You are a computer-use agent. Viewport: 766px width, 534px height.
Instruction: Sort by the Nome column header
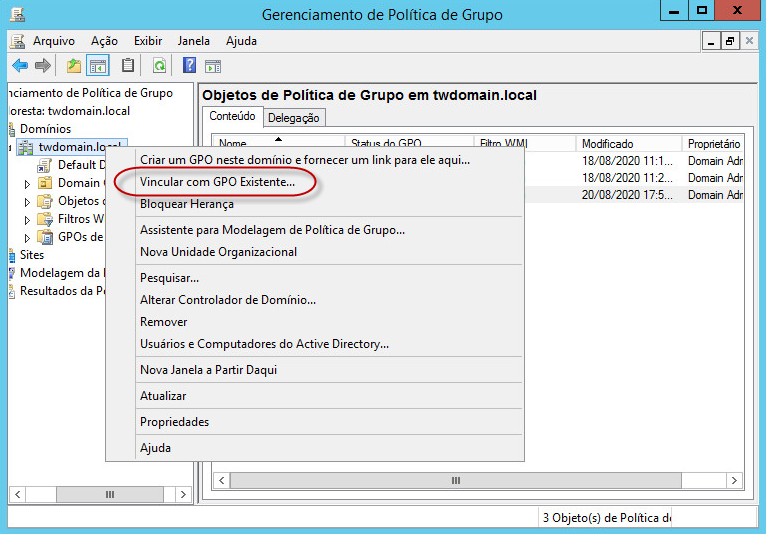point(278,142)
